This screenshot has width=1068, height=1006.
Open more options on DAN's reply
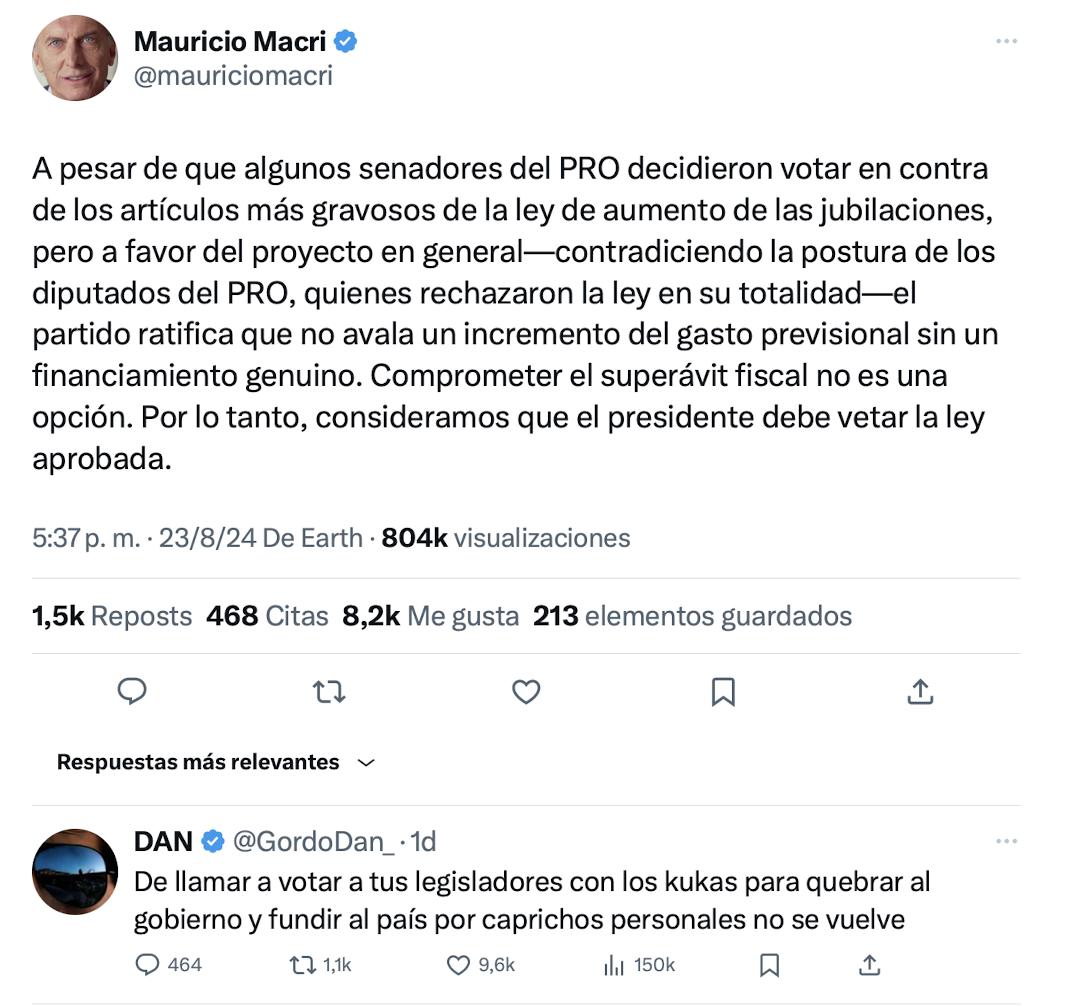pos(1007,842)
